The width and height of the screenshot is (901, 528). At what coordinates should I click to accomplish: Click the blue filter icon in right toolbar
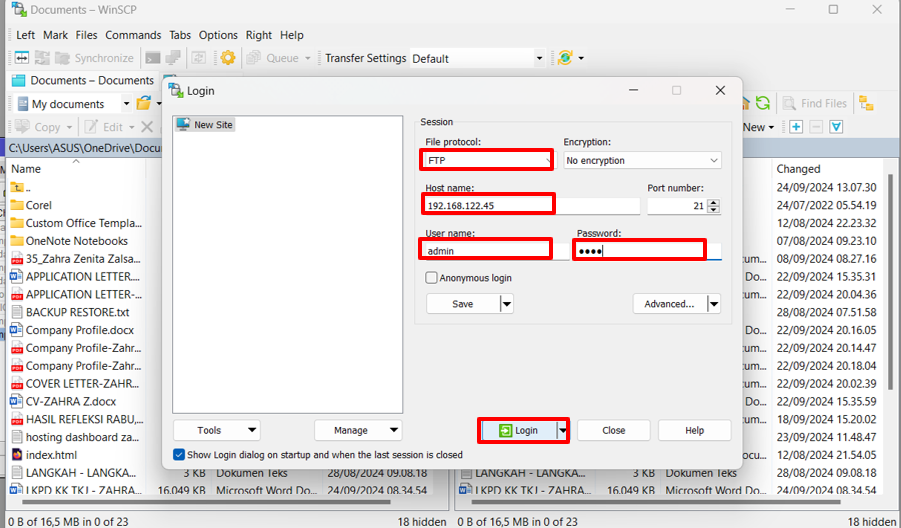(836, 127)
